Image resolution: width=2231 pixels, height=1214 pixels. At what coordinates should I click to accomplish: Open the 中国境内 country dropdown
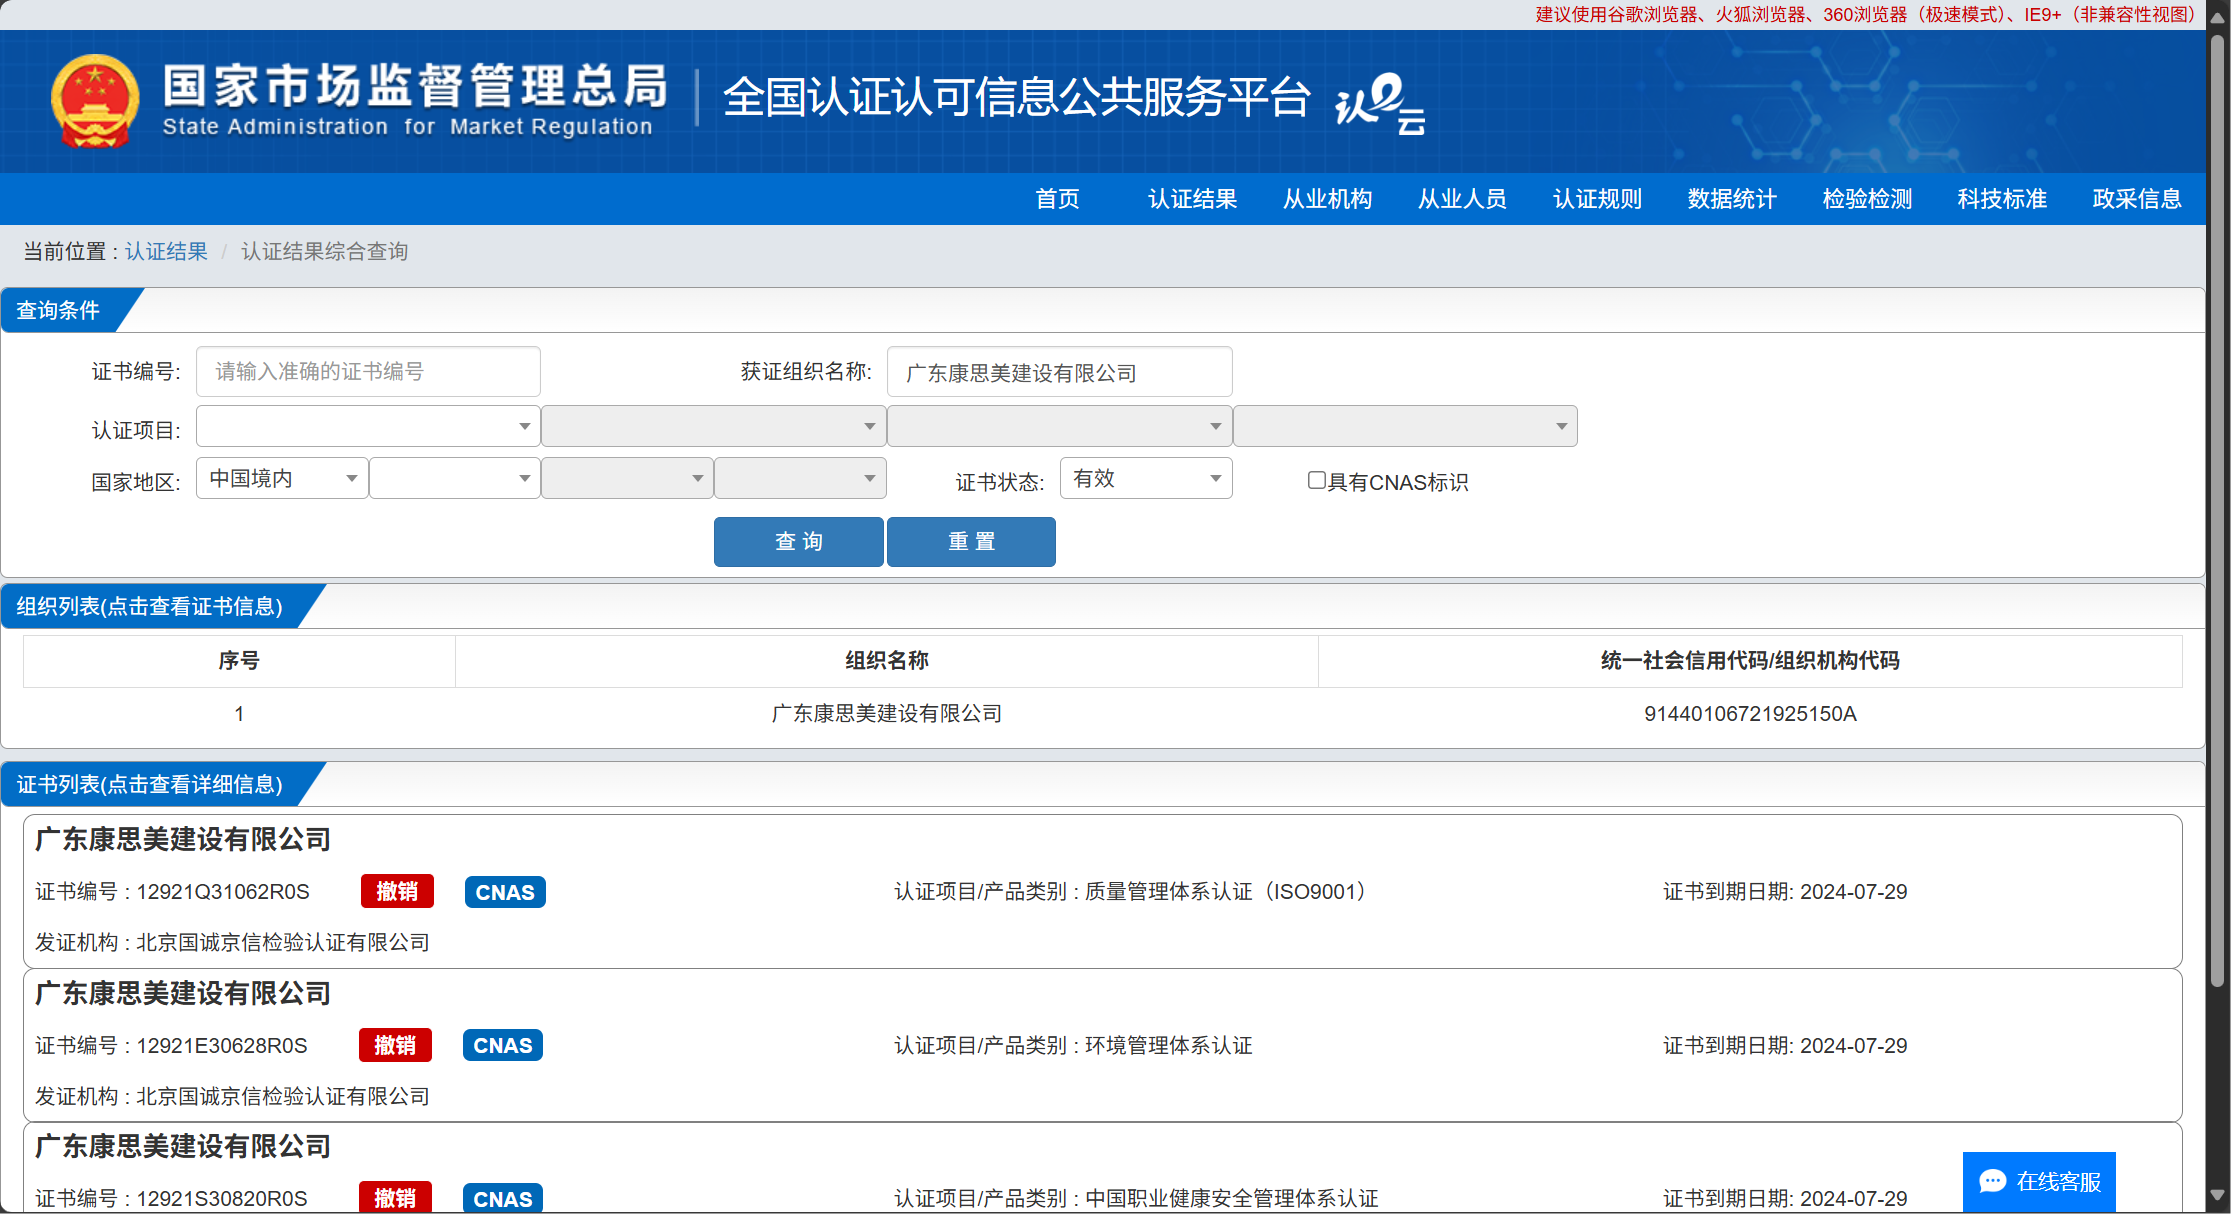282,478
